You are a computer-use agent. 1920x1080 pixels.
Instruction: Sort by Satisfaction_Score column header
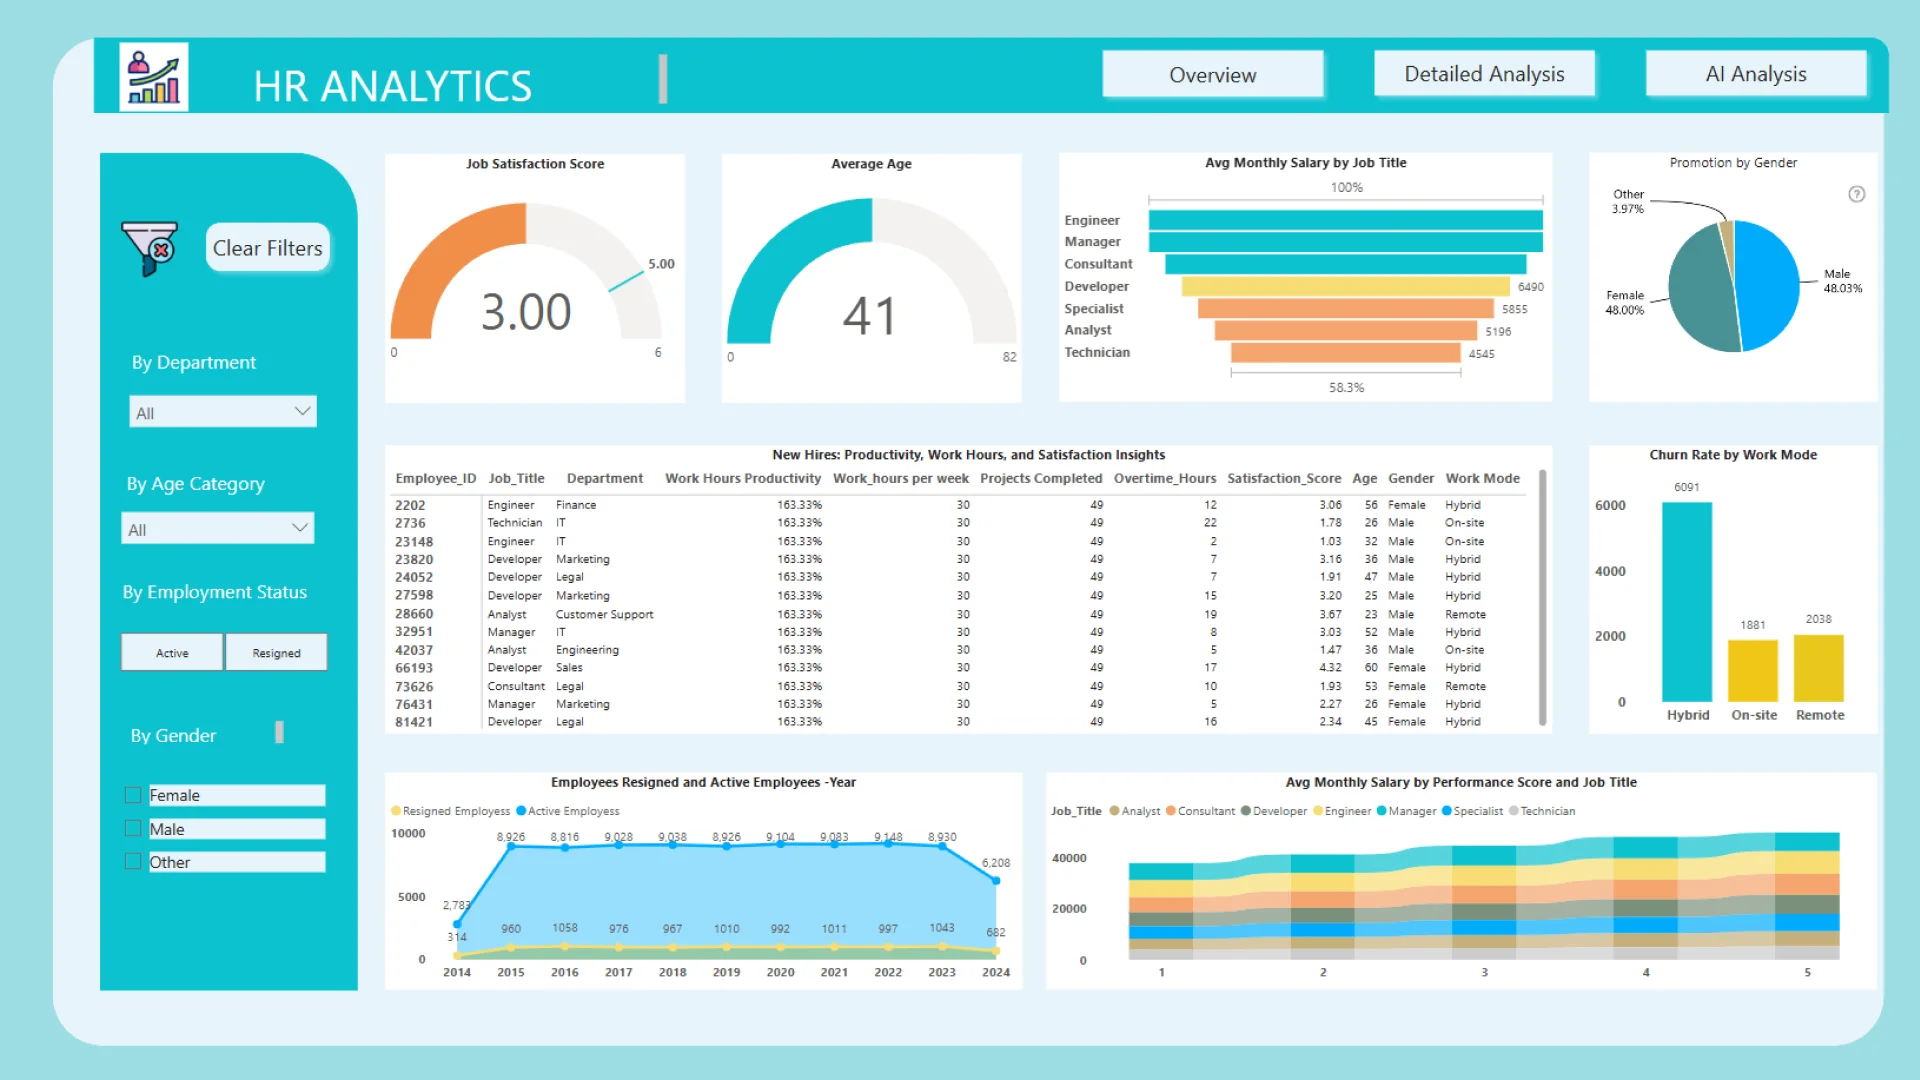(1284, 478)
